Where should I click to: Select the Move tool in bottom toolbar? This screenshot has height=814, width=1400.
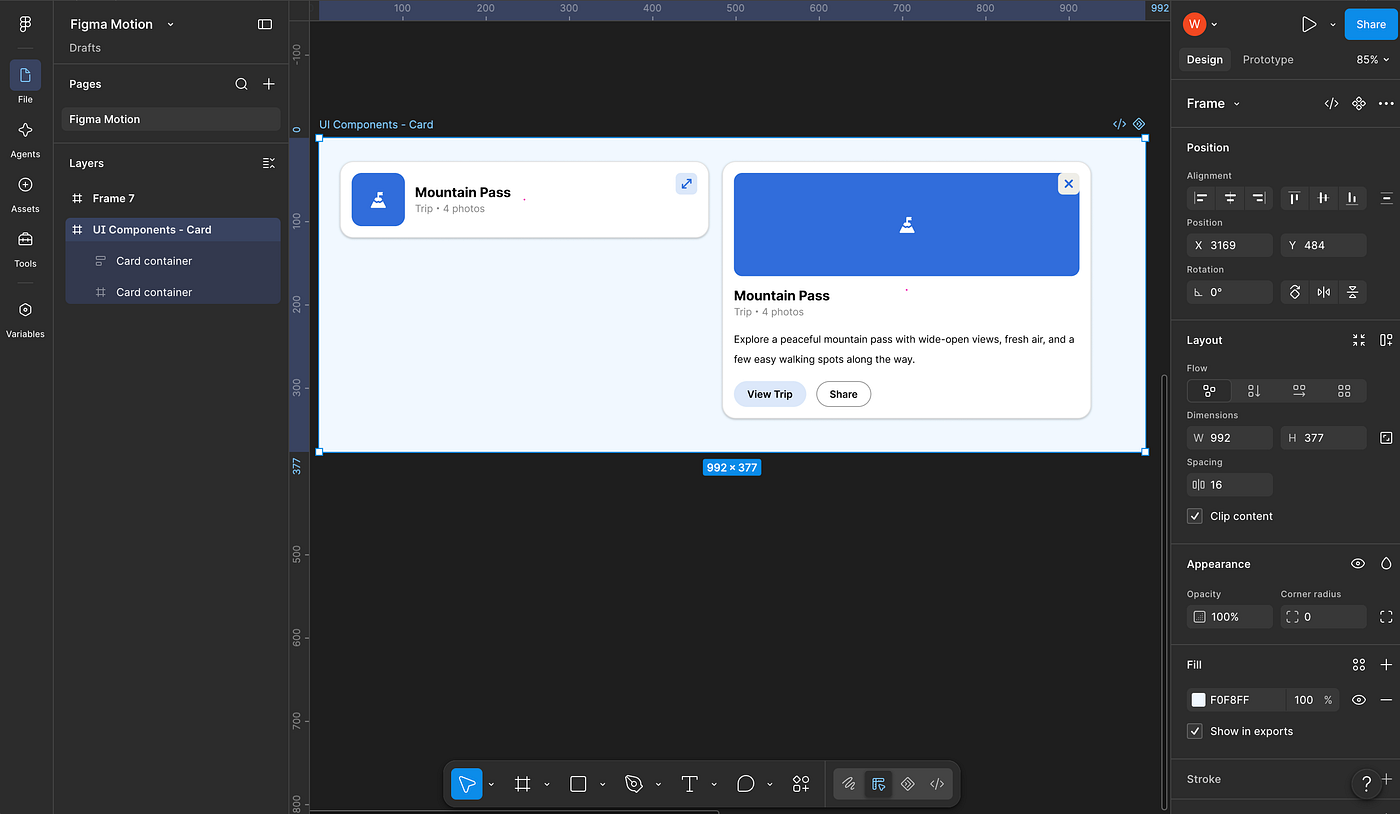pos(466,784)
